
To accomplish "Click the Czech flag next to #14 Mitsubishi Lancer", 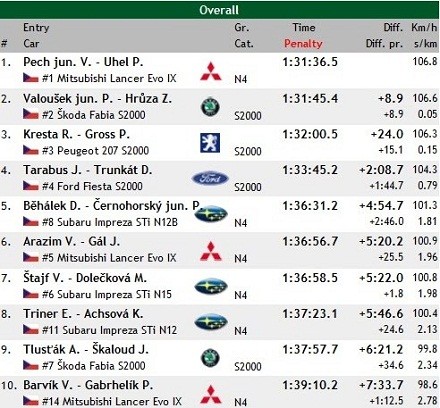I will point(31,401).
